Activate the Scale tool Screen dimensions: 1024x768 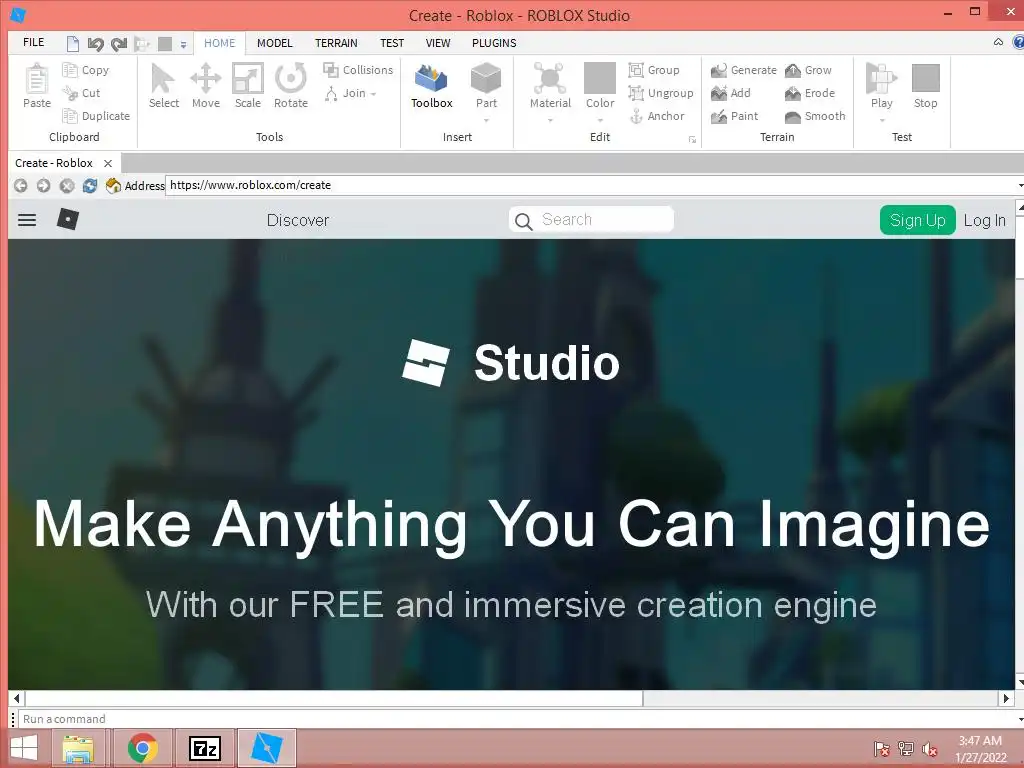pyautogui.click(x=248, y=86)
